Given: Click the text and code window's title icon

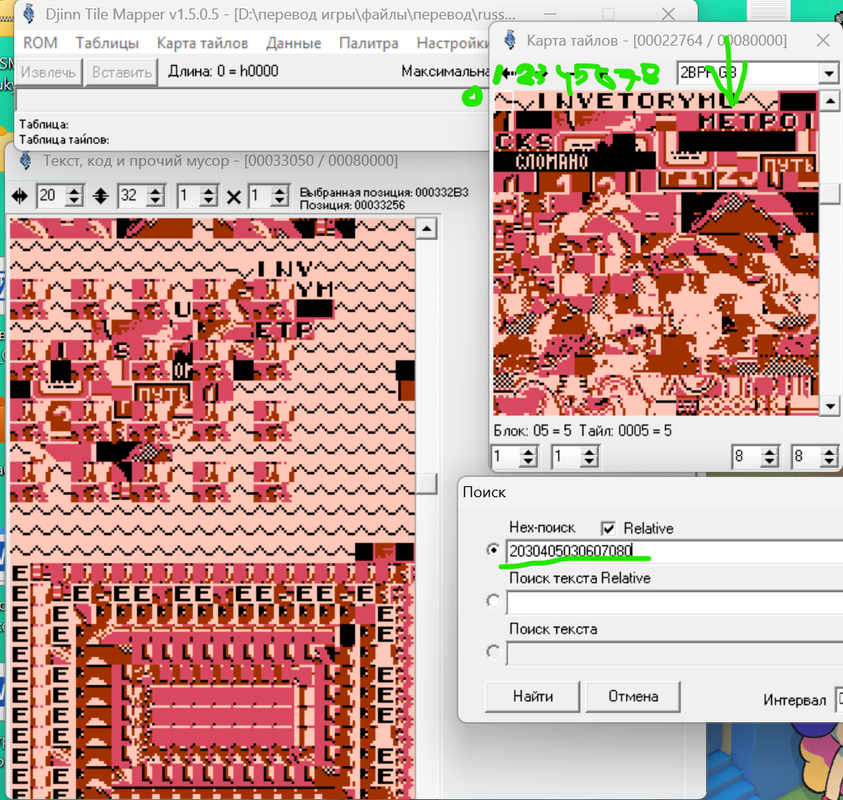Looking at the screenshot, I should (25, 161).
